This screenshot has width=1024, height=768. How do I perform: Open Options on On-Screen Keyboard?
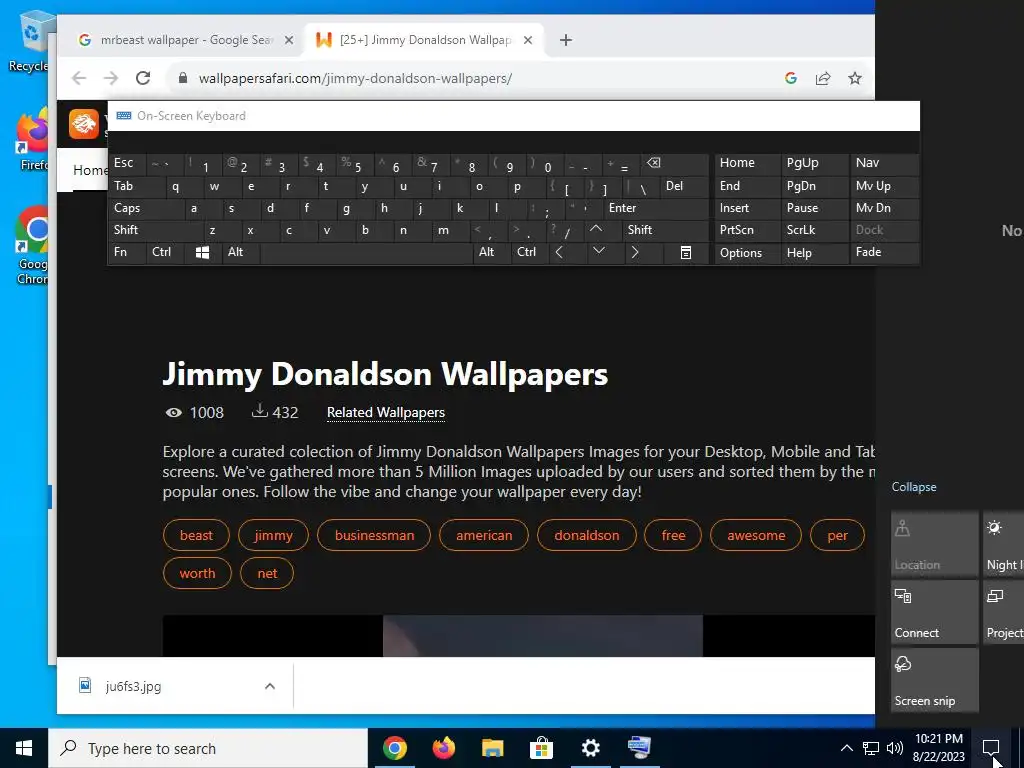point(746,253)
